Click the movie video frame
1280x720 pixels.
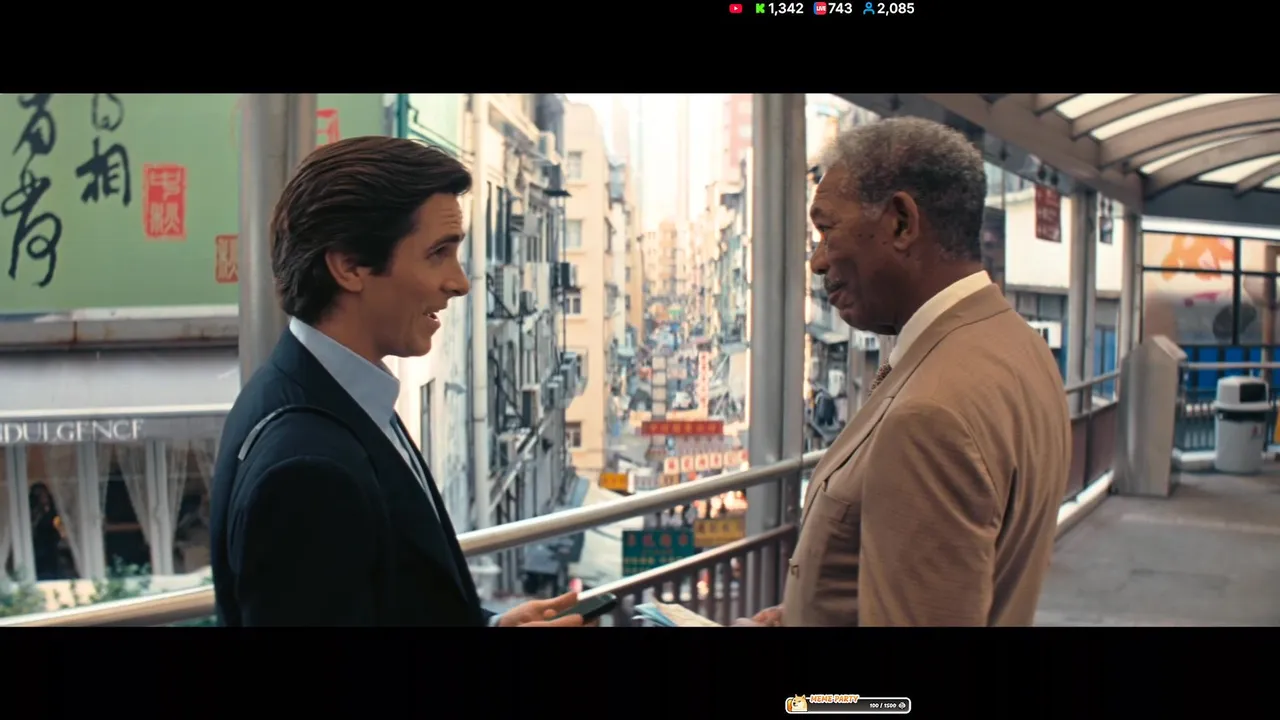pyautogui.click(x=640, y=360)
